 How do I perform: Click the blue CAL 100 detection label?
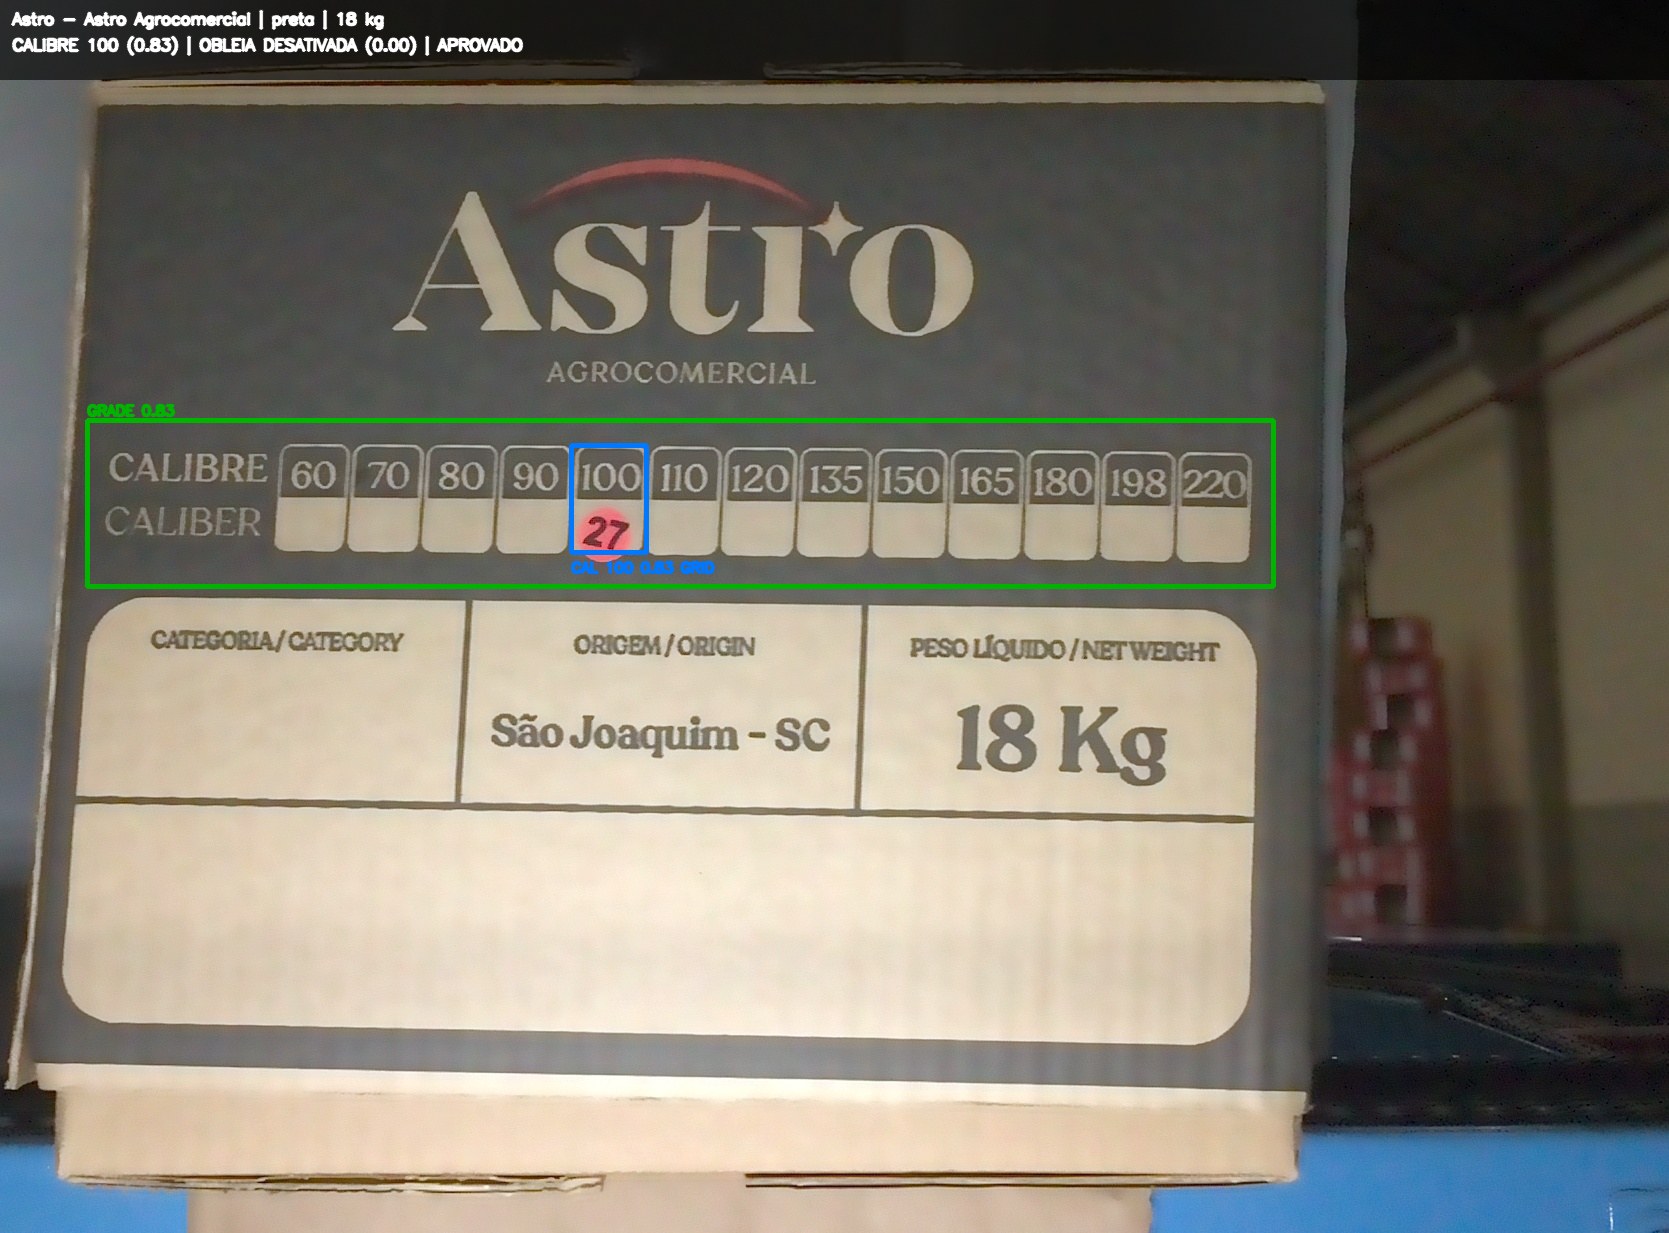click(x=642, y=568)
